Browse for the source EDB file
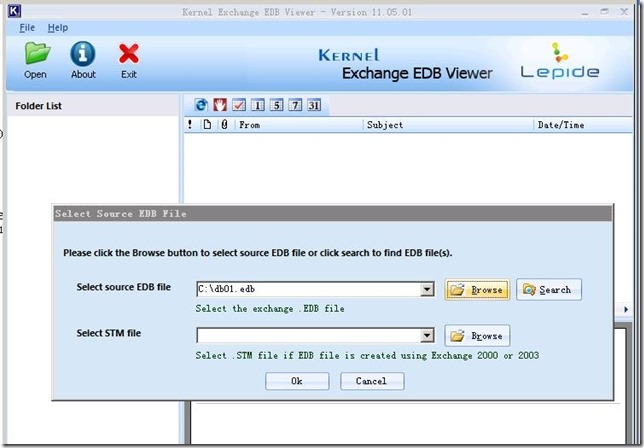 (x=477, y=290)
